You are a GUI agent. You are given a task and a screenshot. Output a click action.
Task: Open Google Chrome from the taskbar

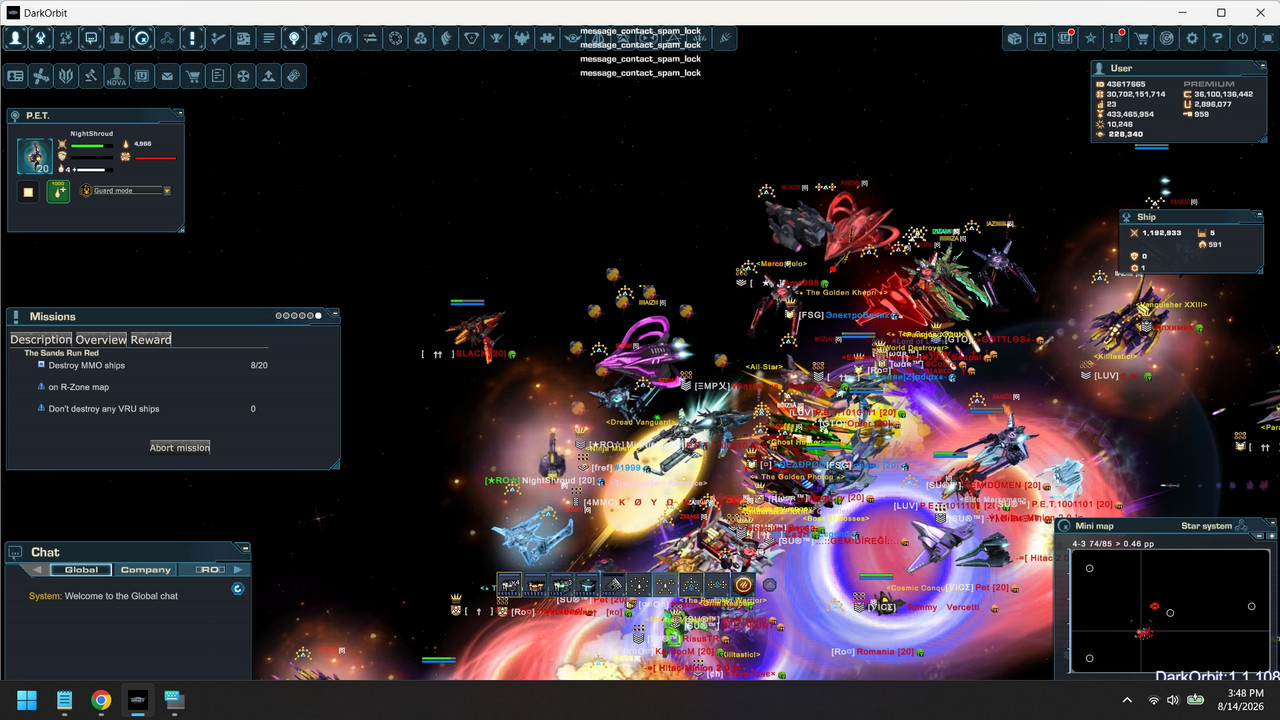(x=101, y=699)
